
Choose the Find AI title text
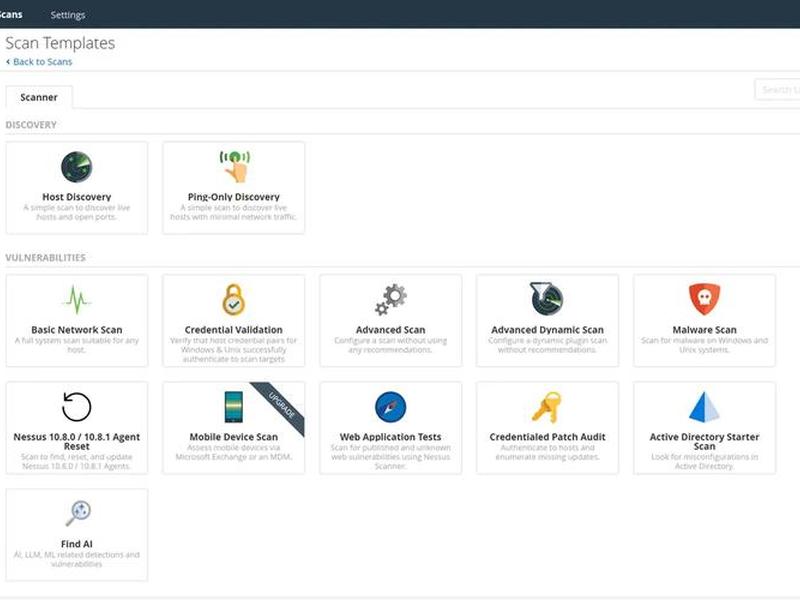tap(77, 544)
